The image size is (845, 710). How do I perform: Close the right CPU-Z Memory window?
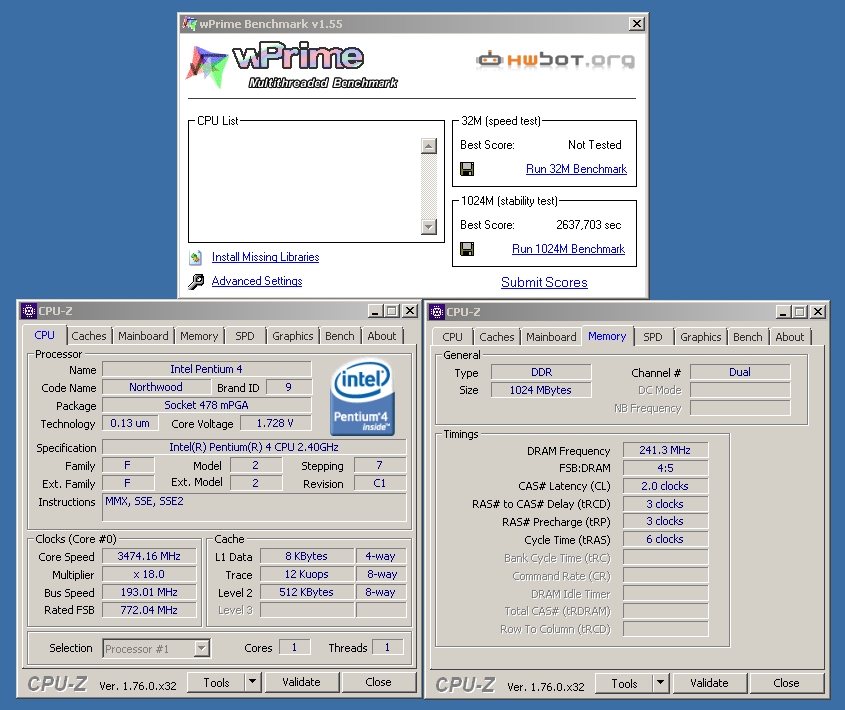[x=818, y=312]
